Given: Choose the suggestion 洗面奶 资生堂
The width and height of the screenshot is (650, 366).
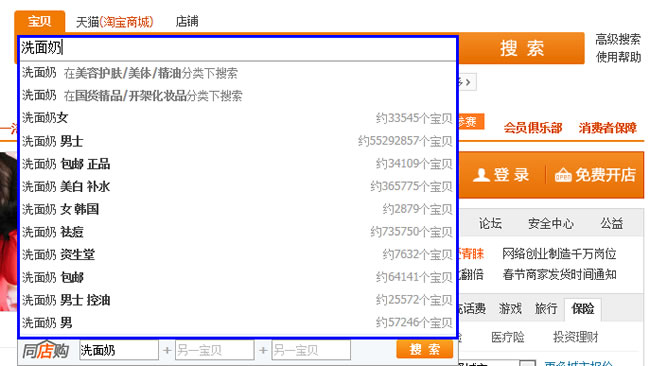Looking at the screenshot, I should pyautogui.click(x=238, y=255).
